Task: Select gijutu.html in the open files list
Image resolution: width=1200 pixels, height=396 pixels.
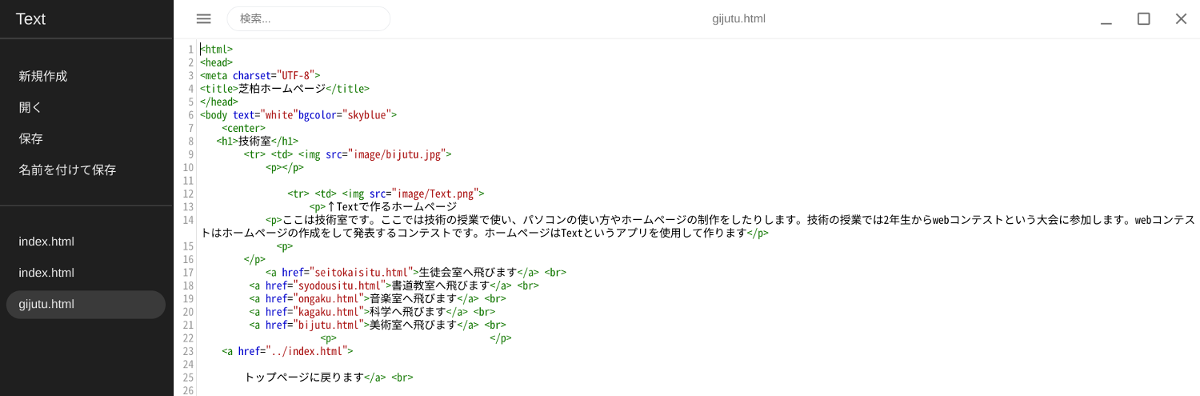Action: coord(86,304)
